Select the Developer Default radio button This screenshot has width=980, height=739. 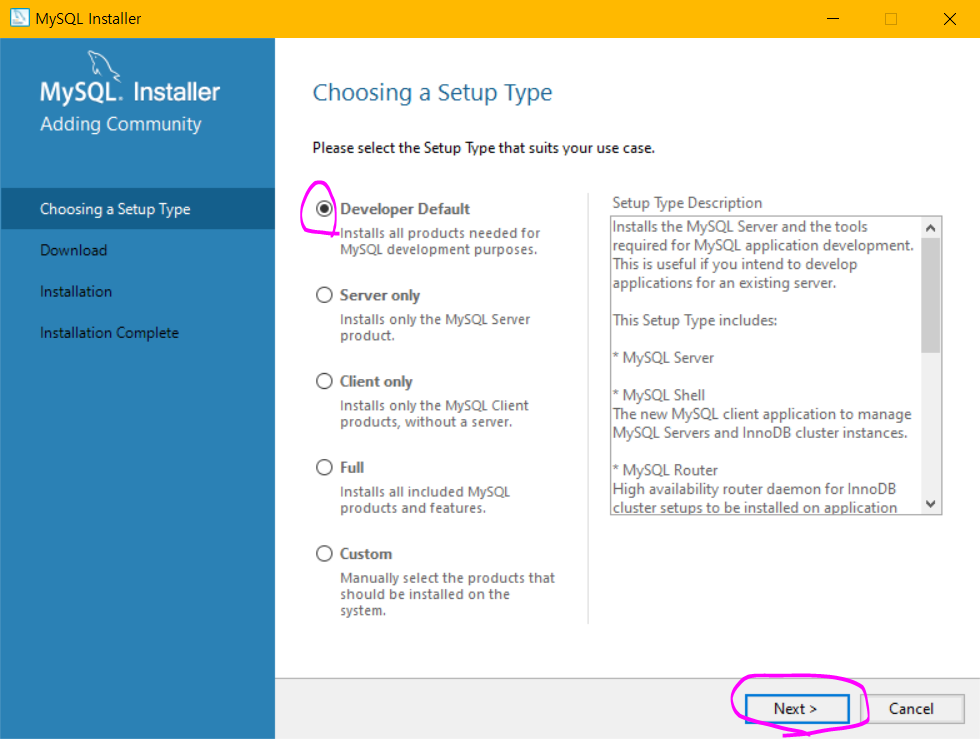(x=324, y=209)
